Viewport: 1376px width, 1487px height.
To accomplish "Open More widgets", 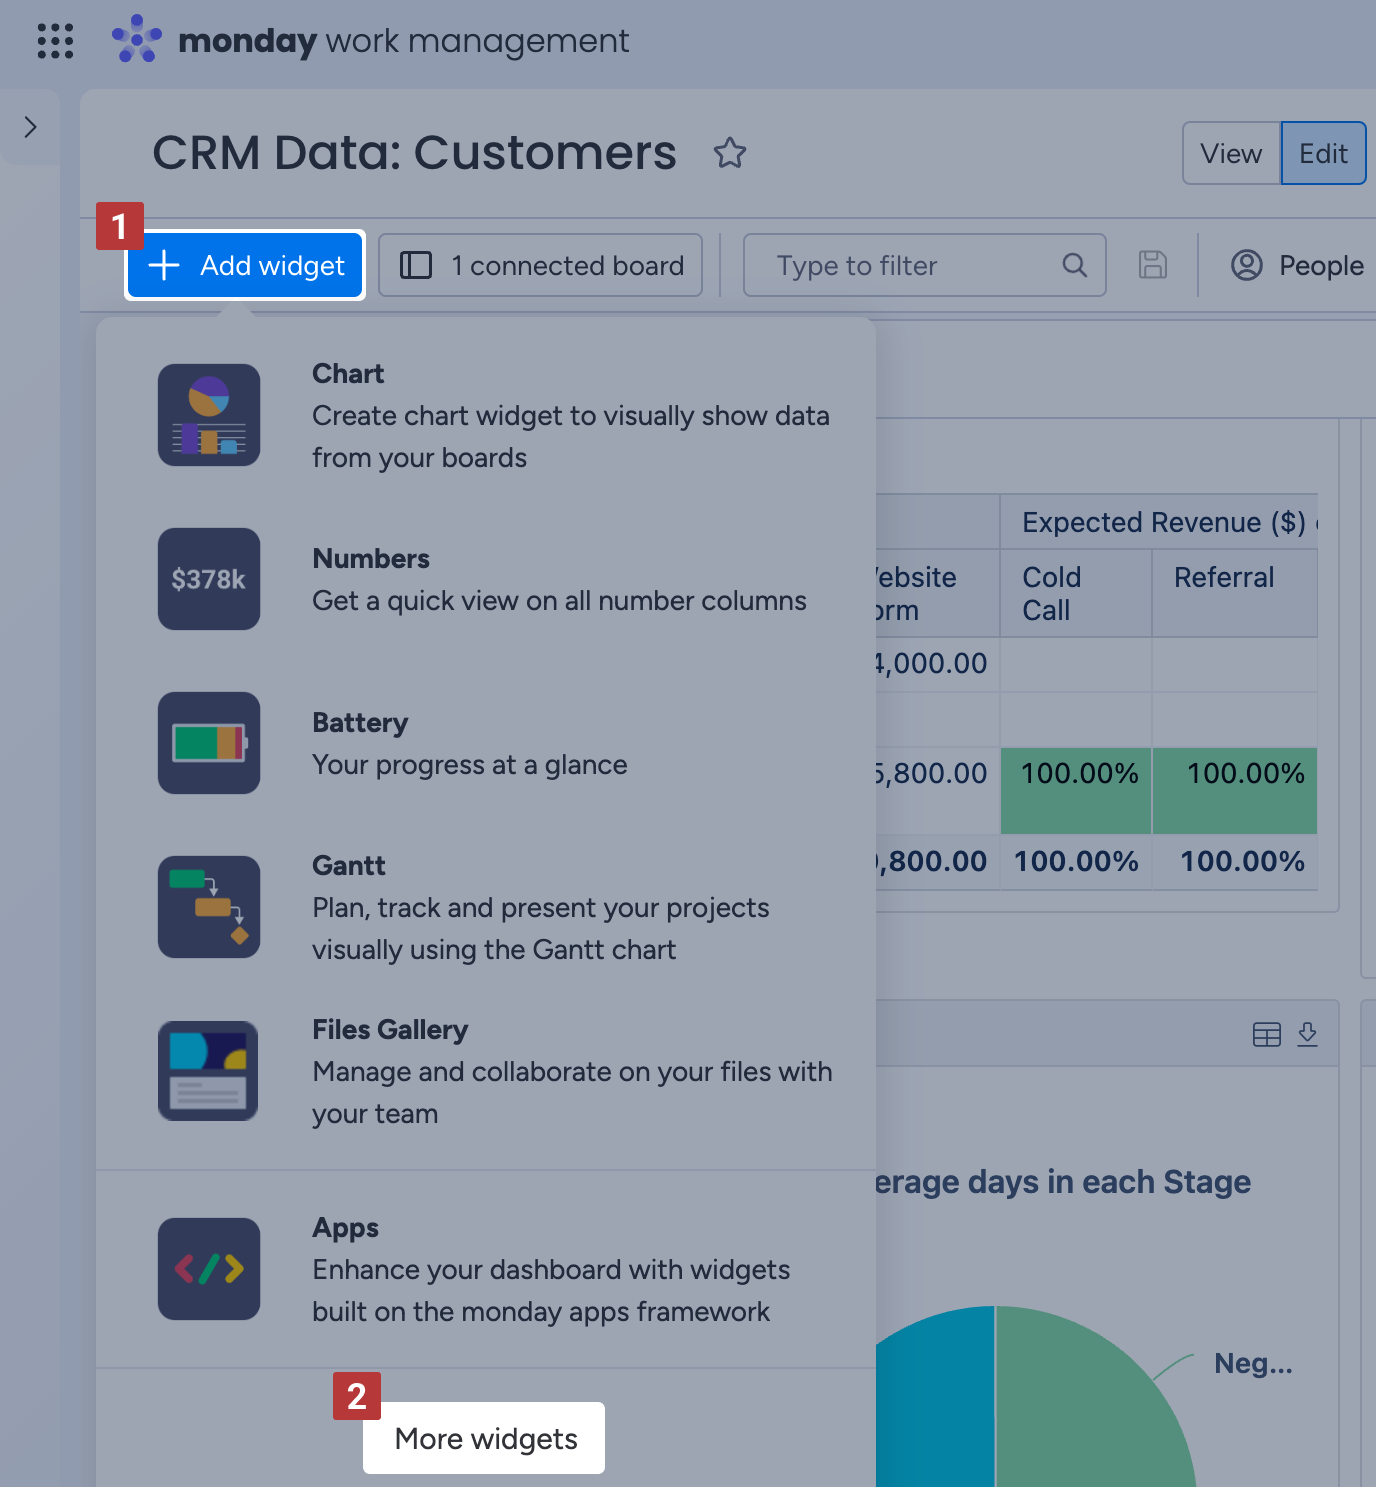I will [484, 1438].
